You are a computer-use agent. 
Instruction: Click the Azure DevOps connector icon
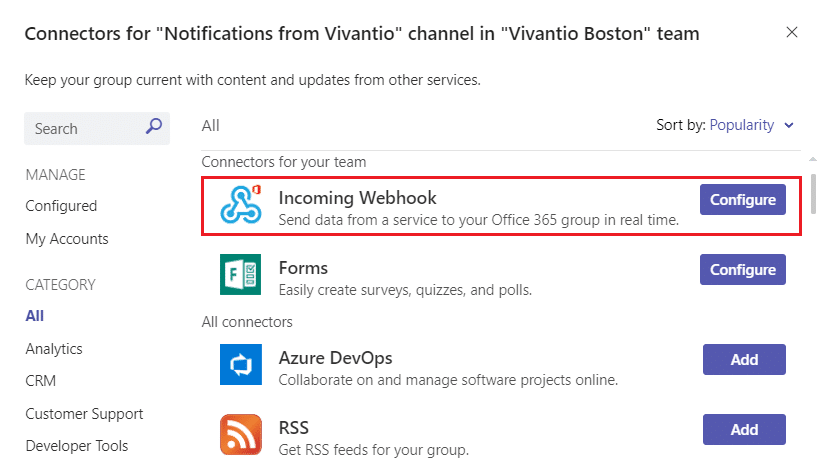point(241,364)
